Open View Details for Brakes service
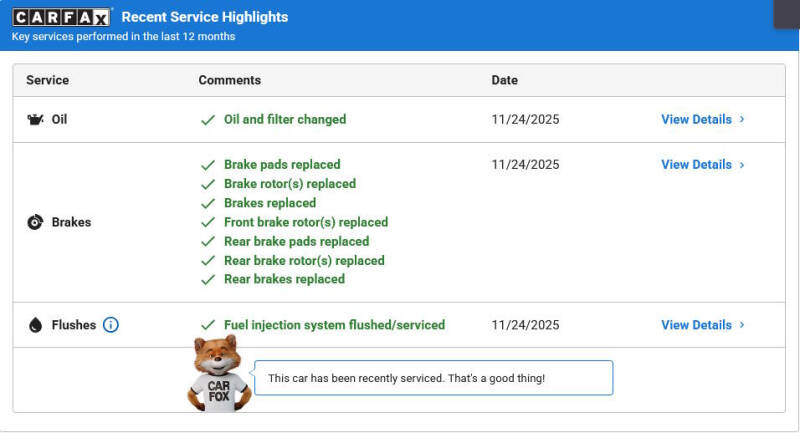The height and width of the screenshot is (433, 800). (x=696, y=165)
